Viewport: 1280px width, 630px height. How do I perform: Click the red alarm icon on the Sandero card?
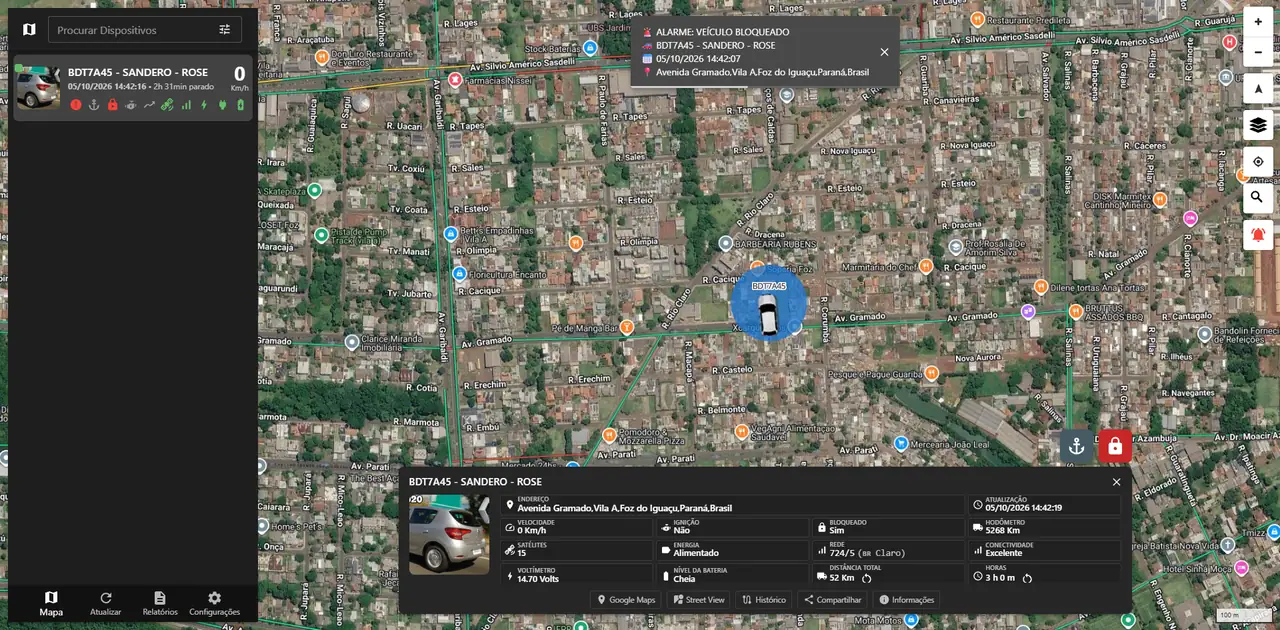click(76, 105)
